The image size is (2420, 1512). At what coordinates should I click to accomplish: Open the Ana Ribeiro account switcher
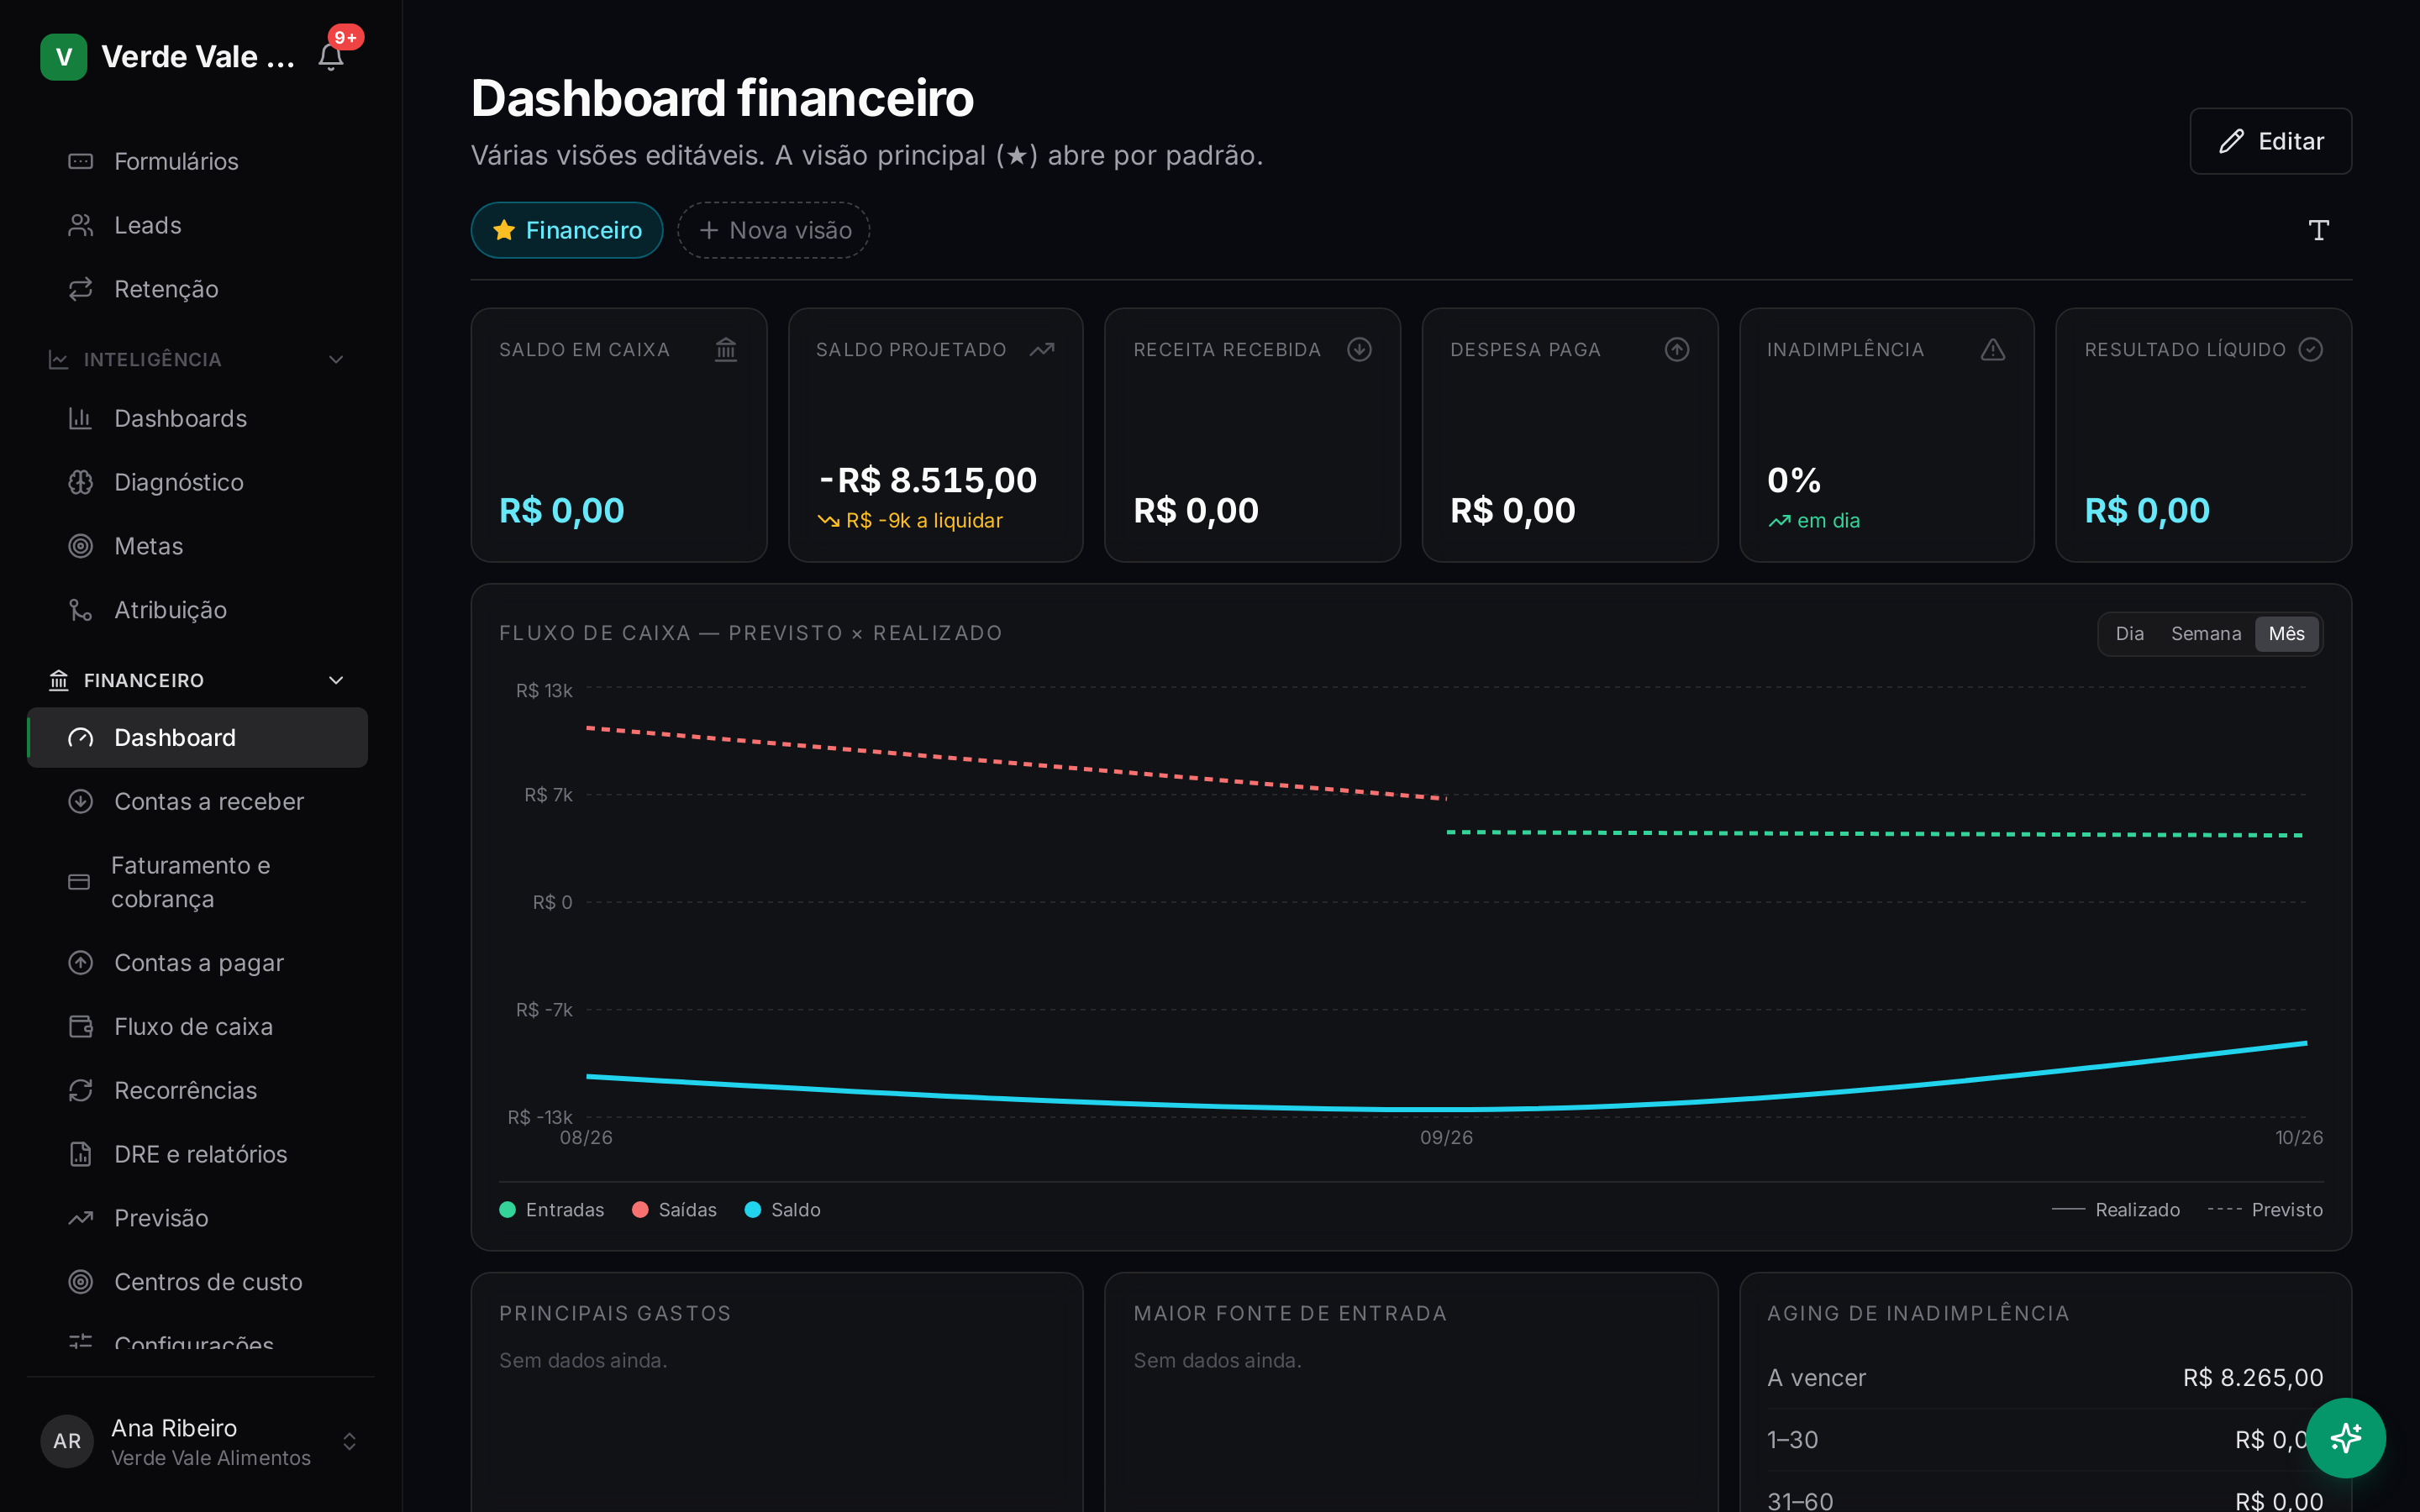200,1441
